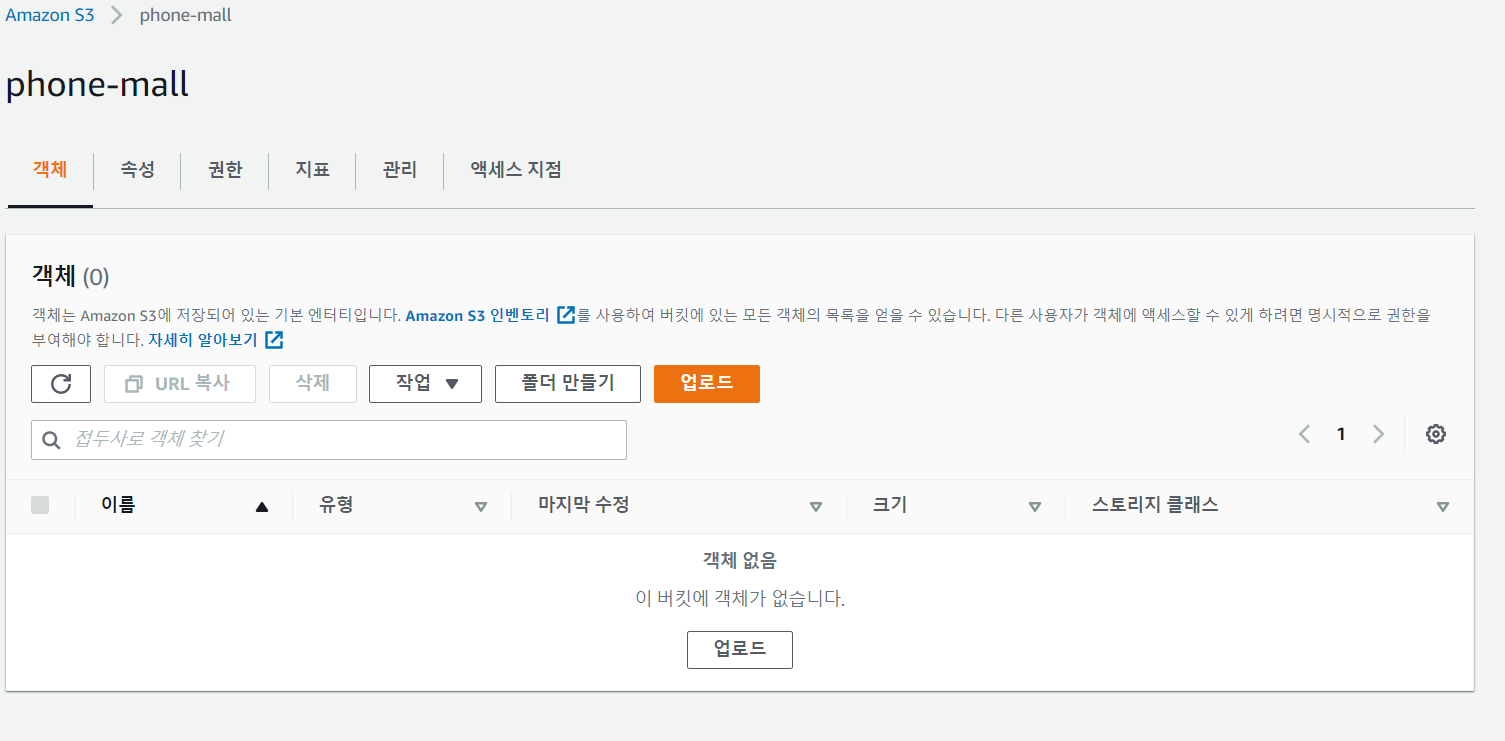
Task: Open table preferences gear icon
Action: coord(1436,434)
